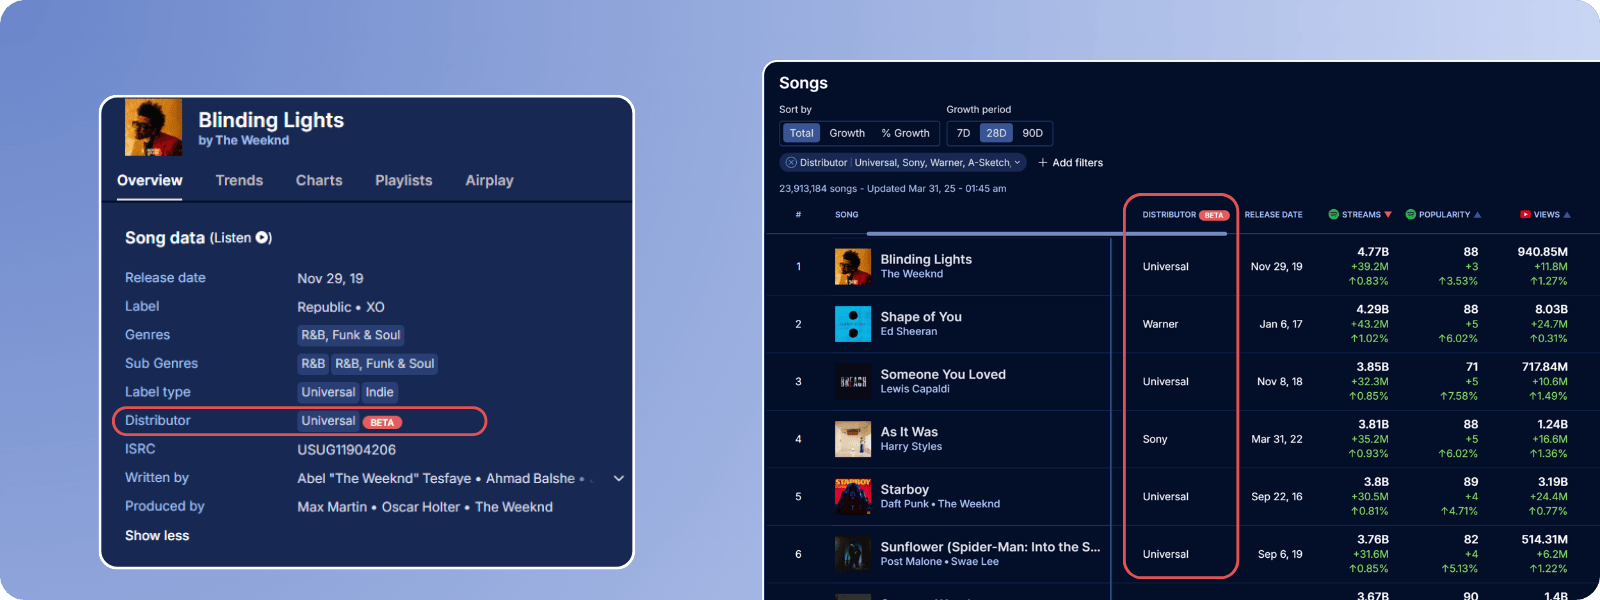Screen dimensions: 1600x600
Task: Open The Weeknd artist link under Starboy
Action: coord(968,504)
